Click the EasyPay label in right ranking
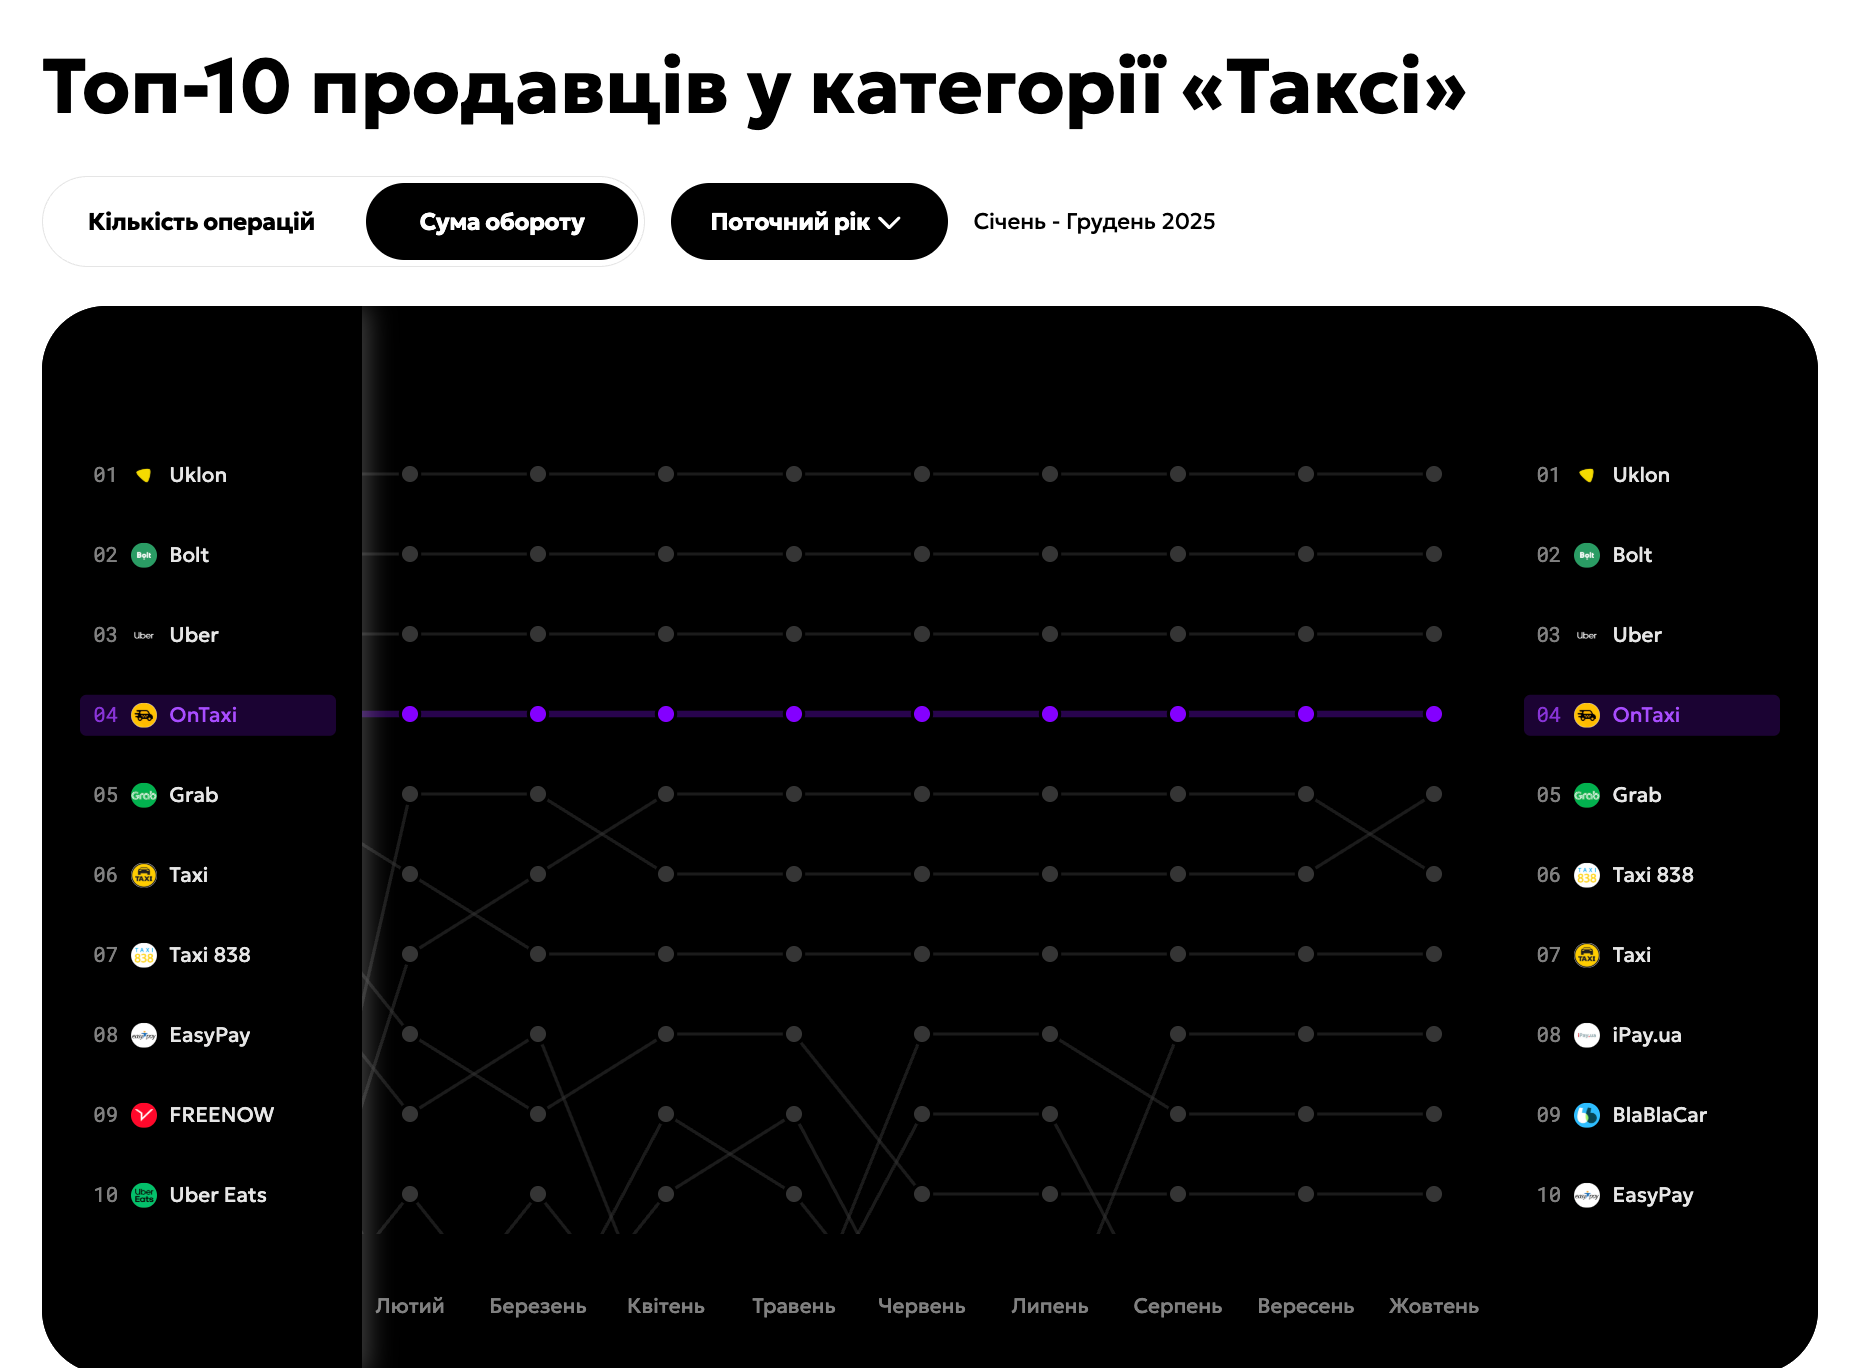The height and width of the screenshot is (1368, 1866). pyautogui.click(x=1652, y=1195)
